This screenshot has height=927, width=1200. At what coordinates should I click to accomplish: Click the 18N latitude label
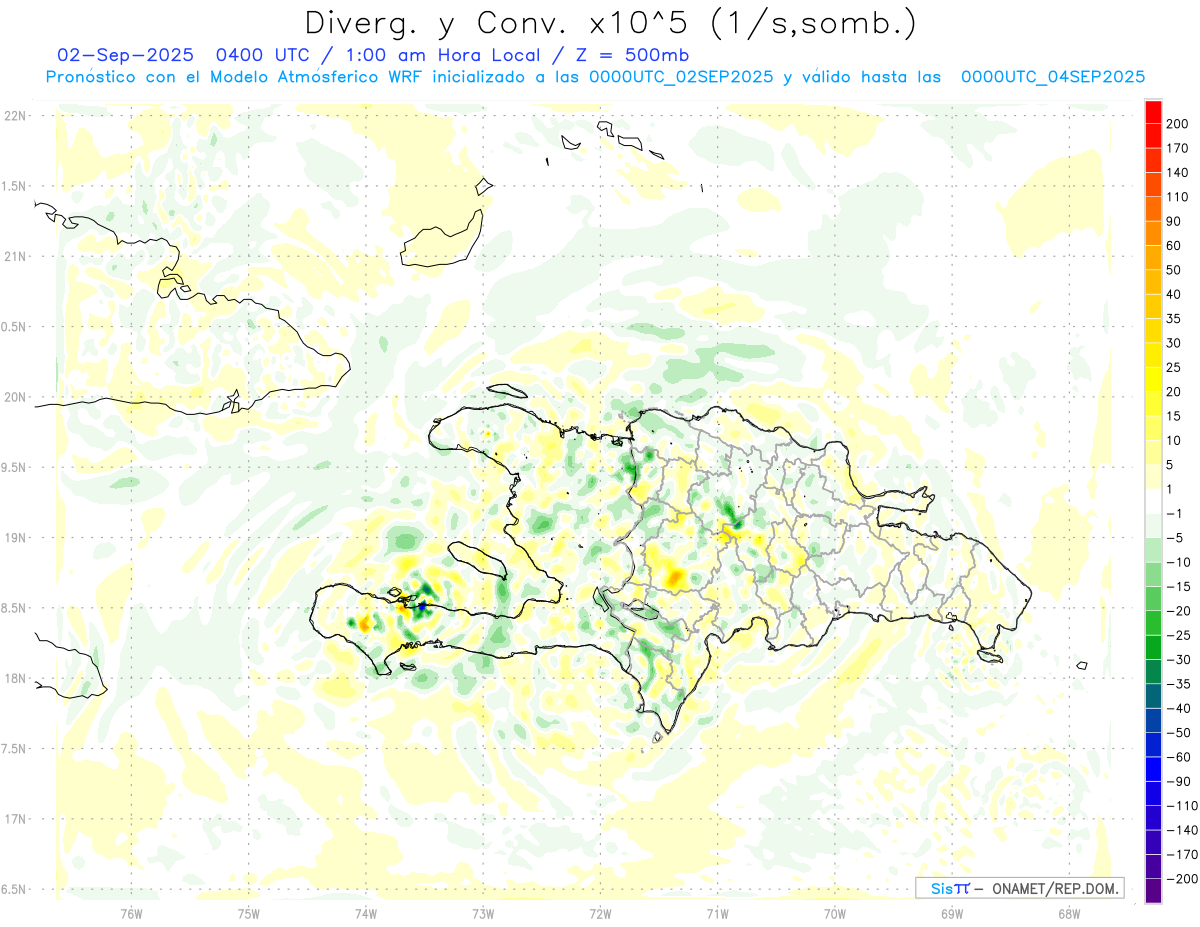point(14,678)
